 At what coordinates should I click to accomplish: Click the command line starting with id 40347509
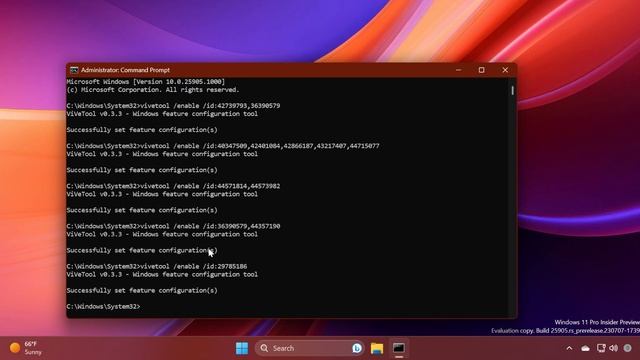click(223, 146)
